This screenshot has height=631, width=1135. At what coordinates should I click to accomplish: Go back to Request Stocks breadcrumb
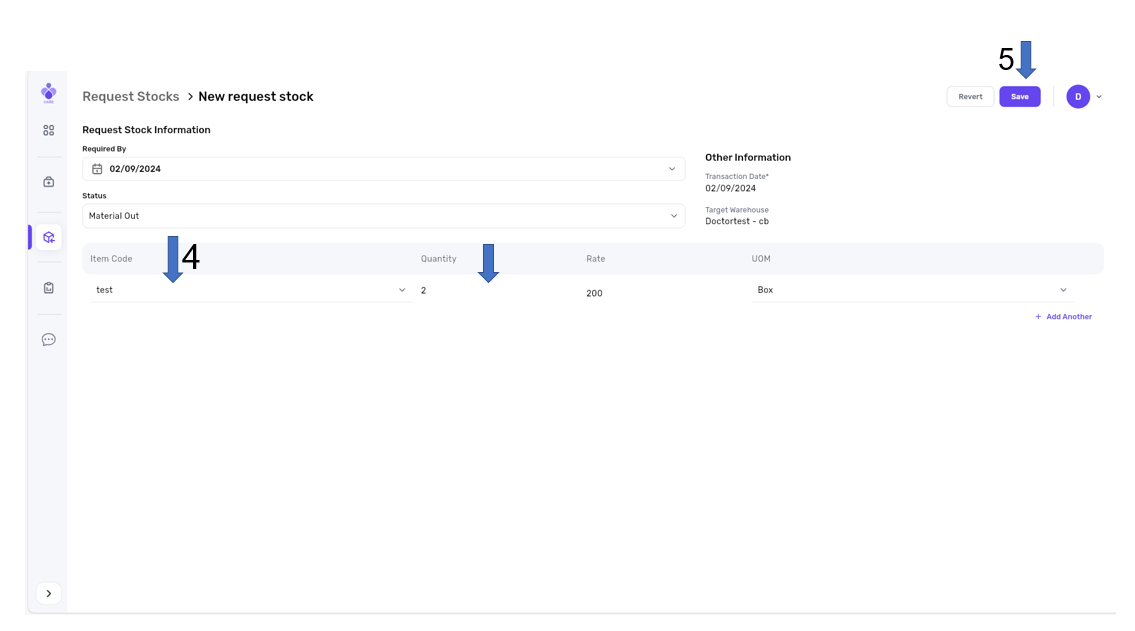[130, 97]
